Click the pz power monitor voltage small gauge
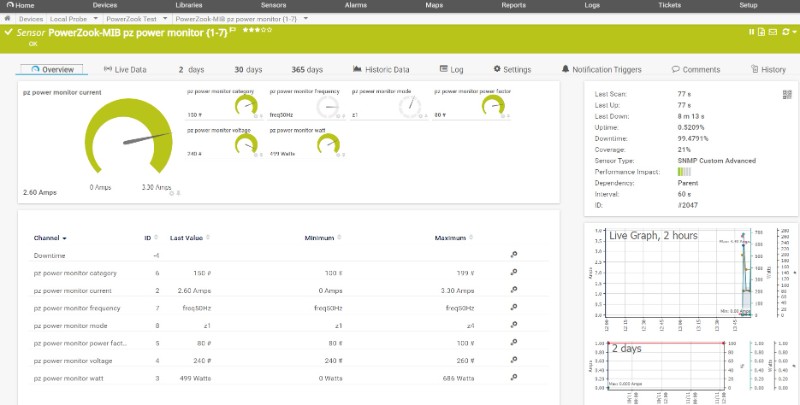The width and height of the screenshot is (800, 405). [246, 144]
